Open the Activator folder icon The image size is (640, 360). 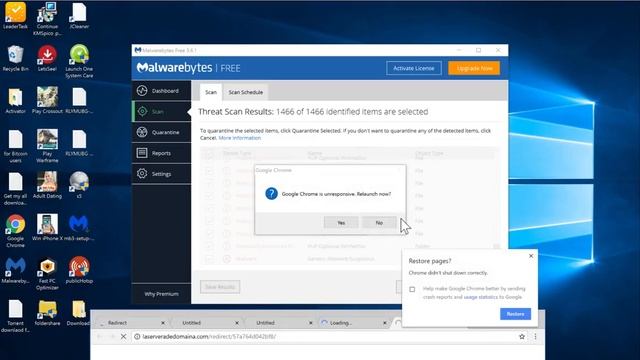tap(16, 100)
